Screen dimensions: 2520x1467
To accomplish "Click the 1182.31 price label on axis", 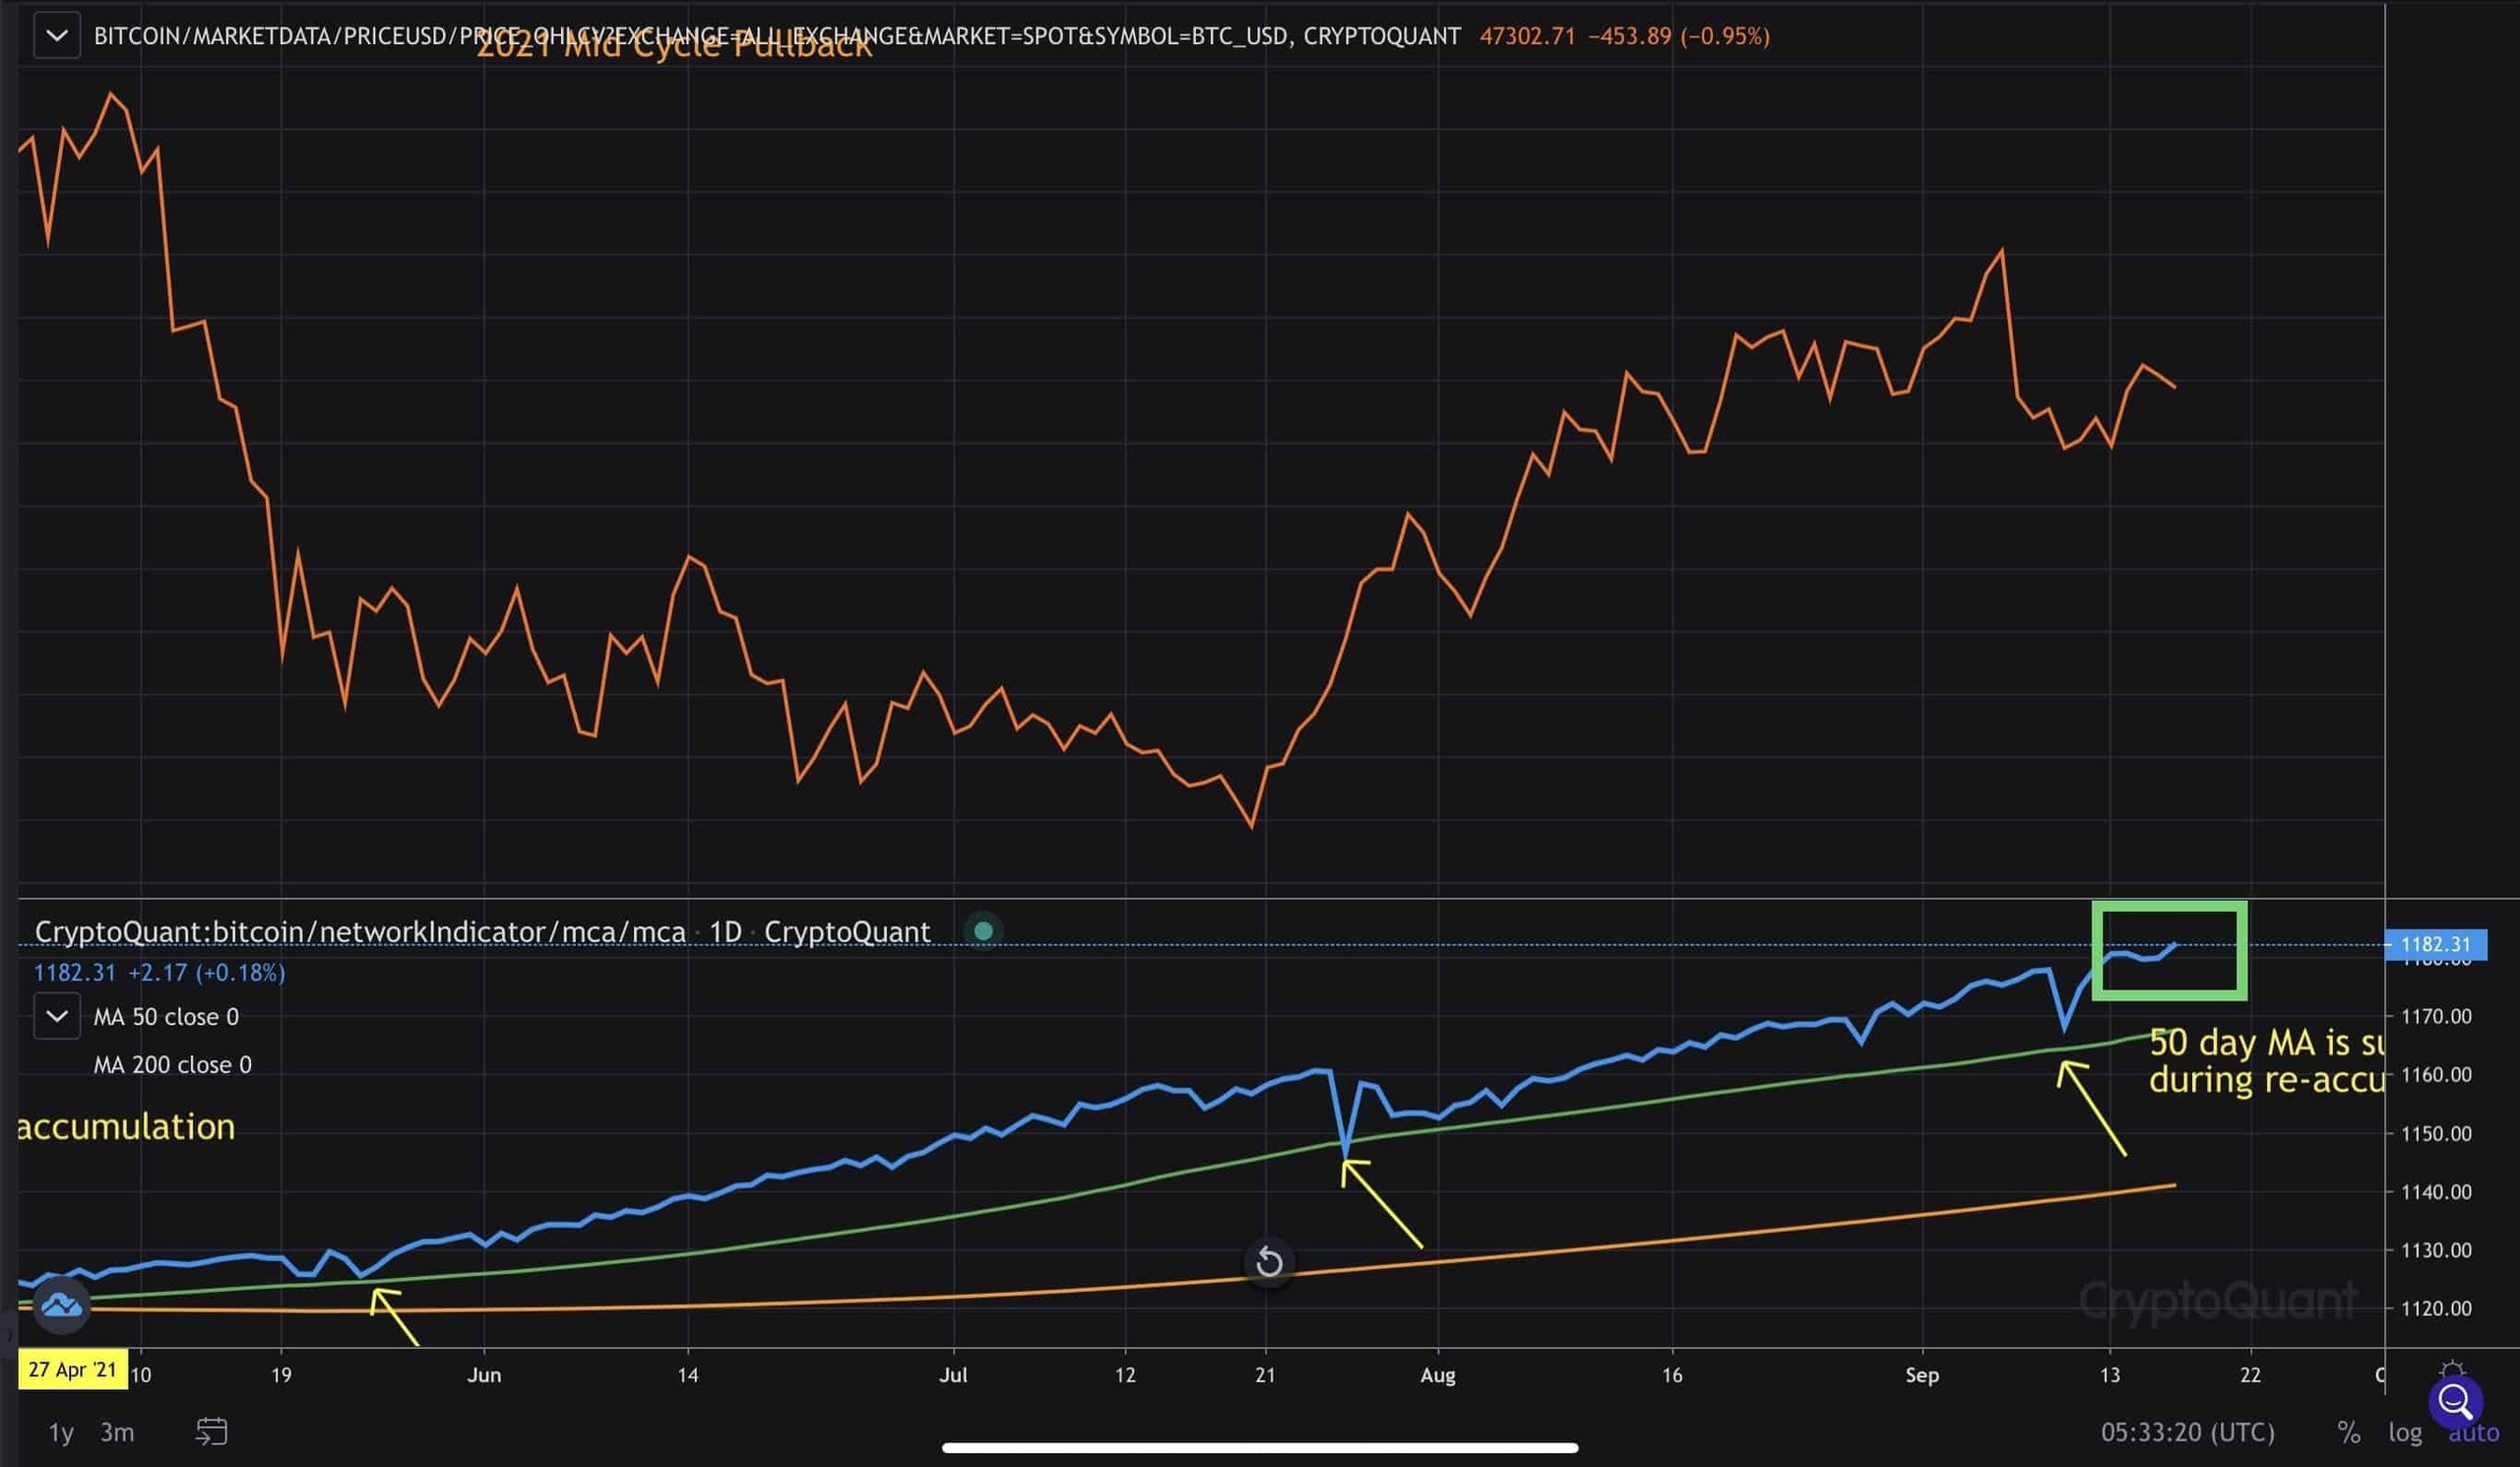I will pyautogui.click(x=2436, y=944).
